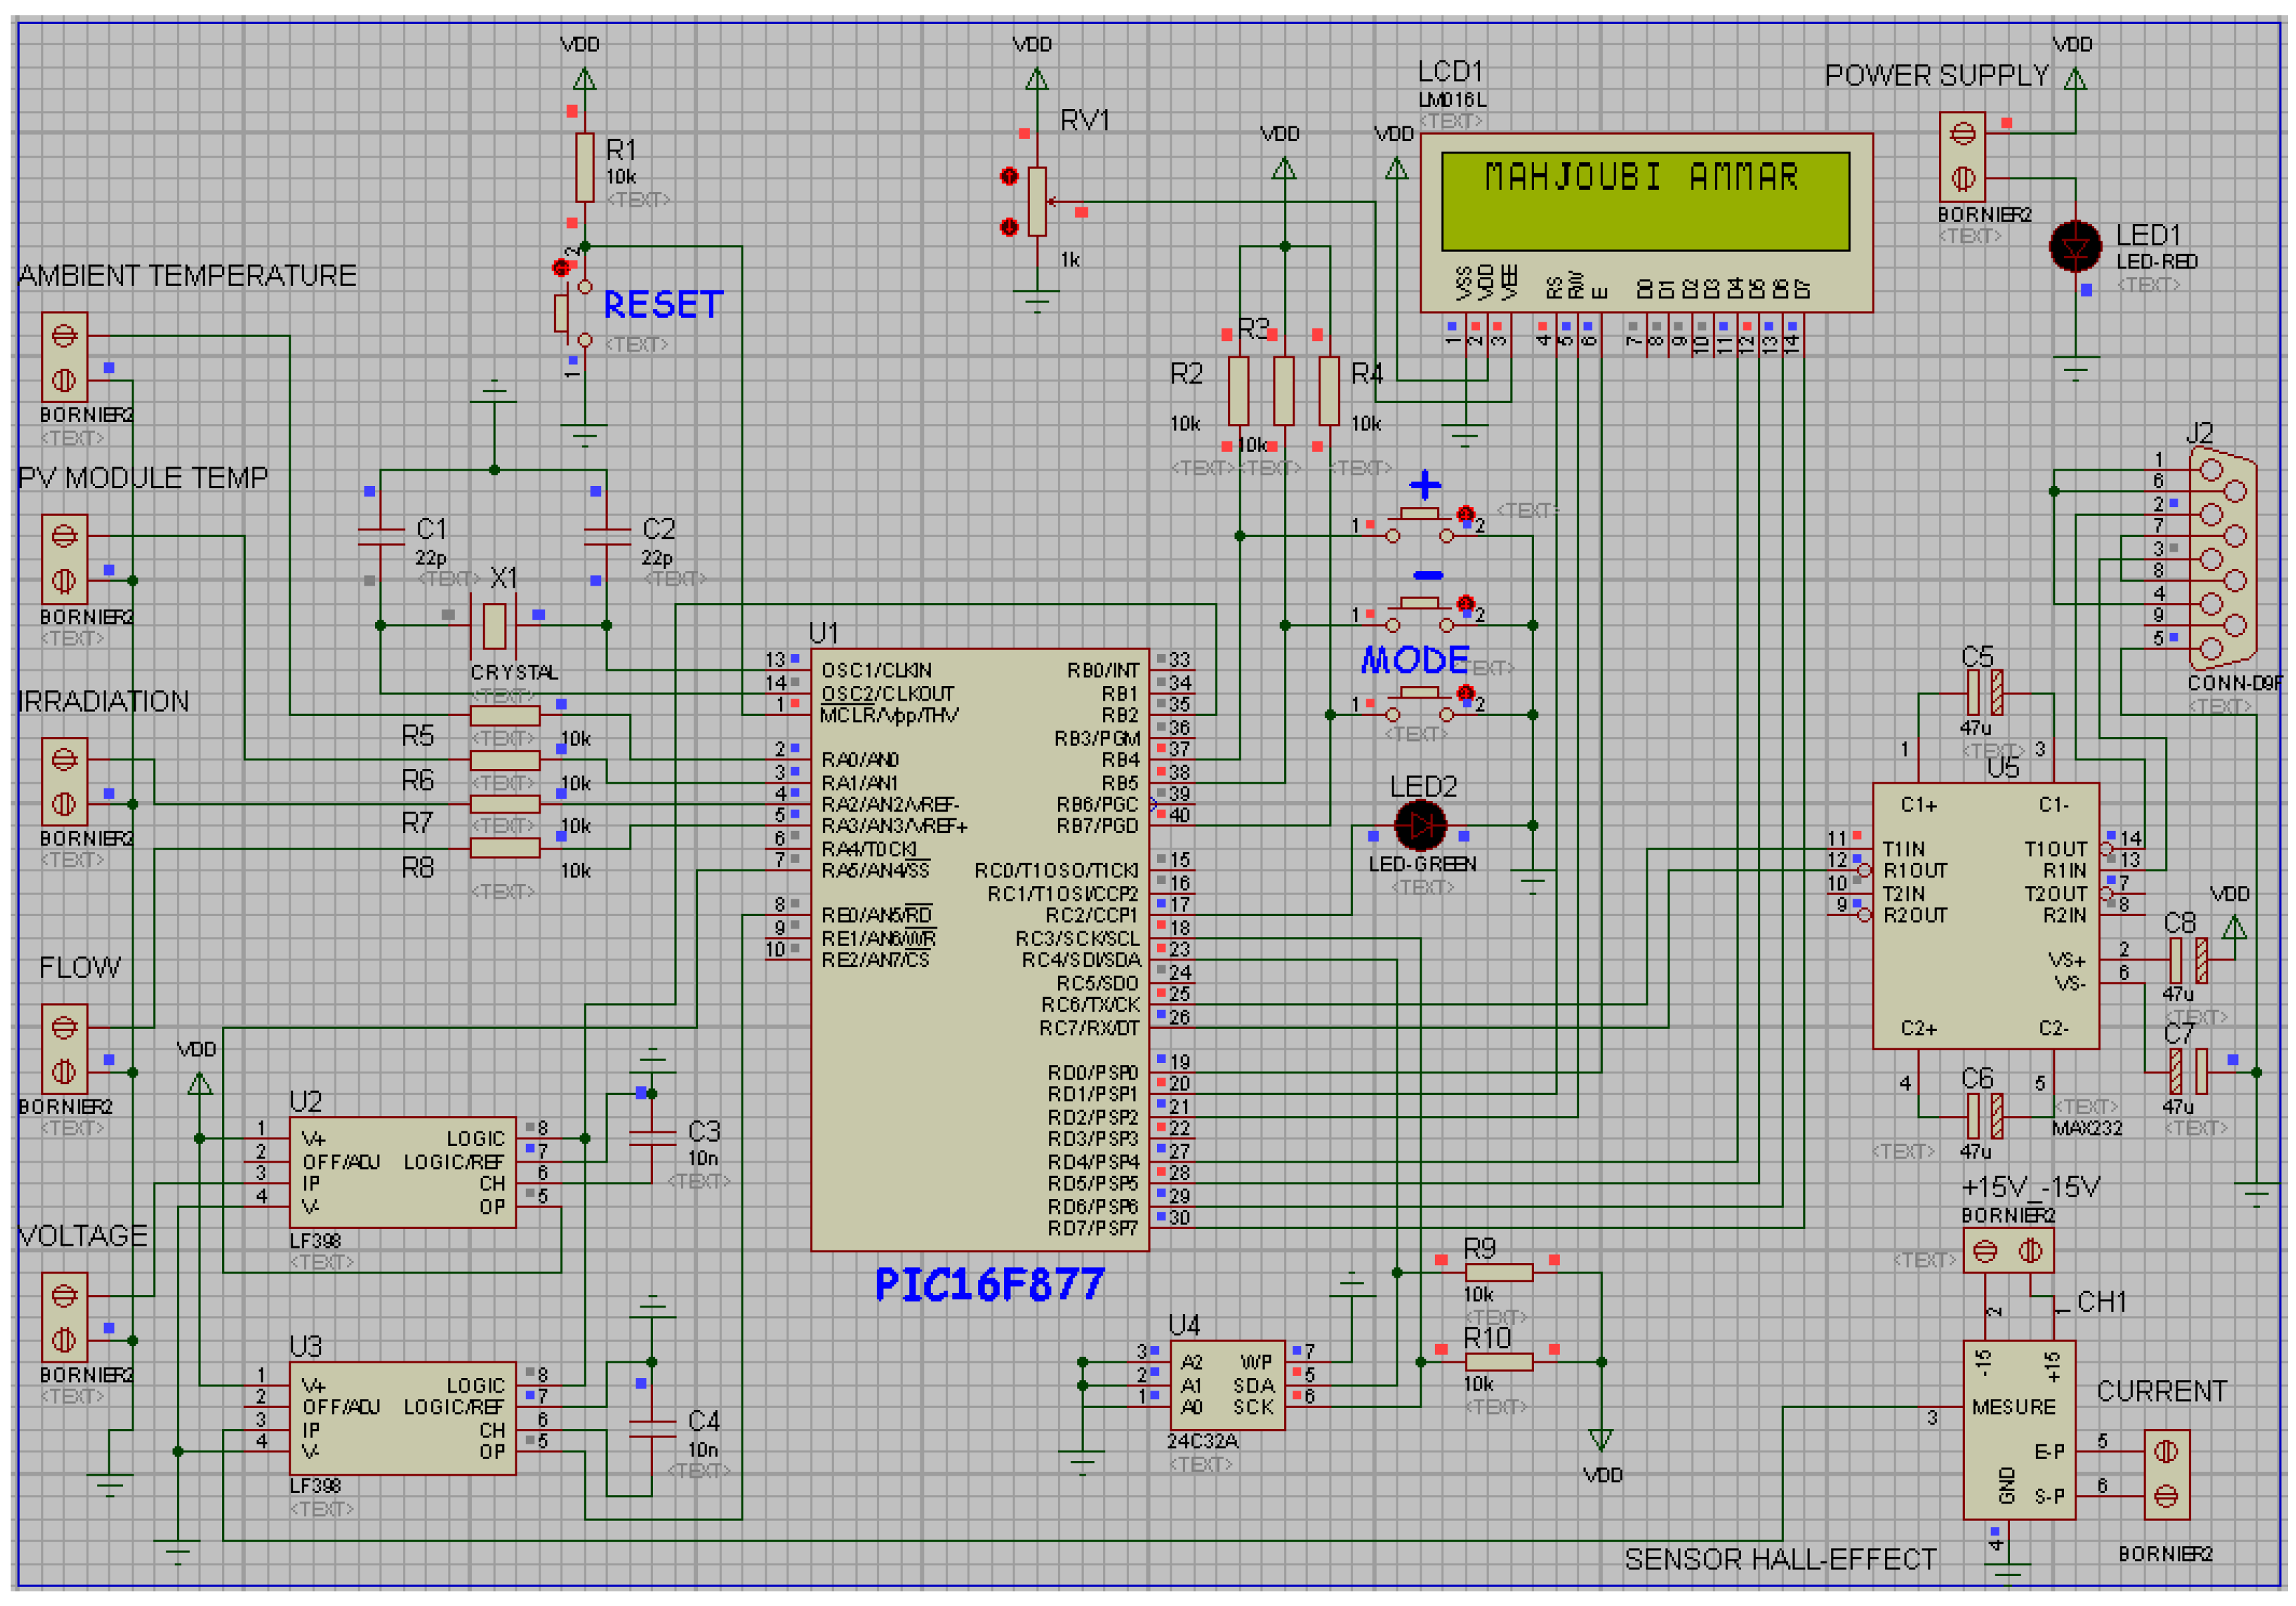Click the LED1 red LED symbol

(2075, 247)
